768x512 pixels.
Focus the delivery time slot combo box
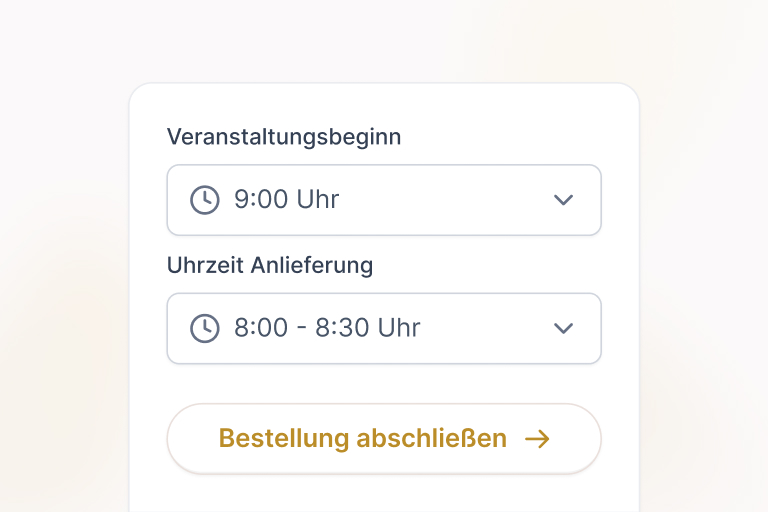[384, 328]
